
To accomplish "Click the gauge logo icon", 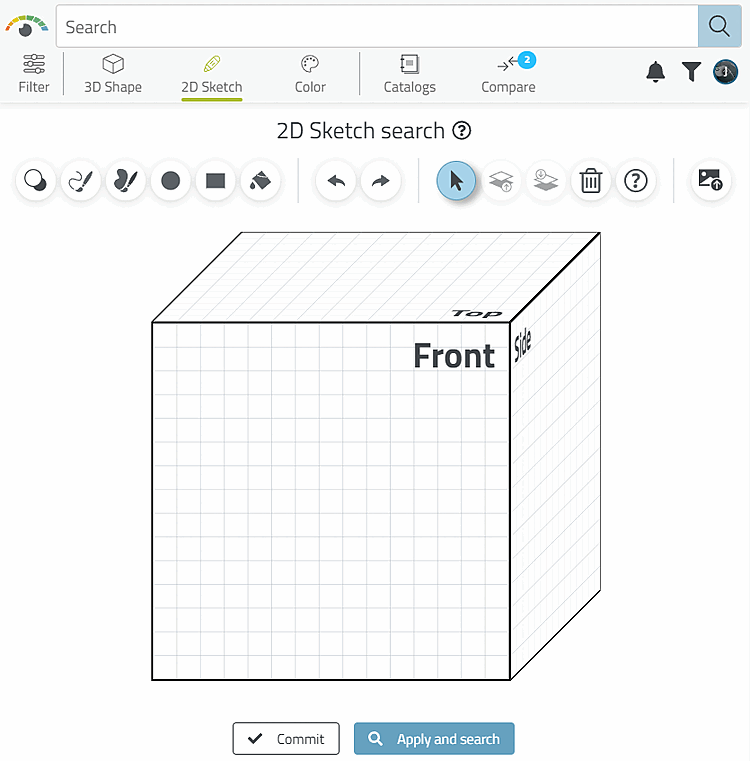I will coord(27,26).
